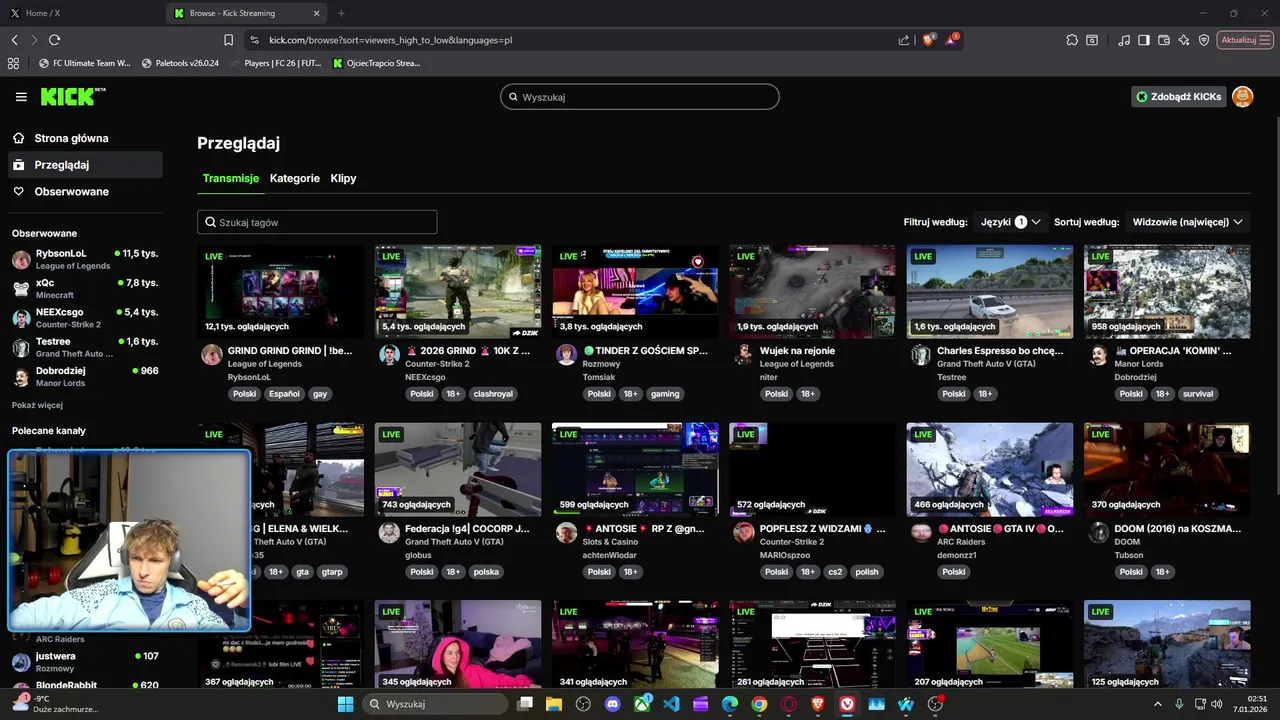
Task: Open the Brave Shields lion icon
Action: (x=929, y=40)
